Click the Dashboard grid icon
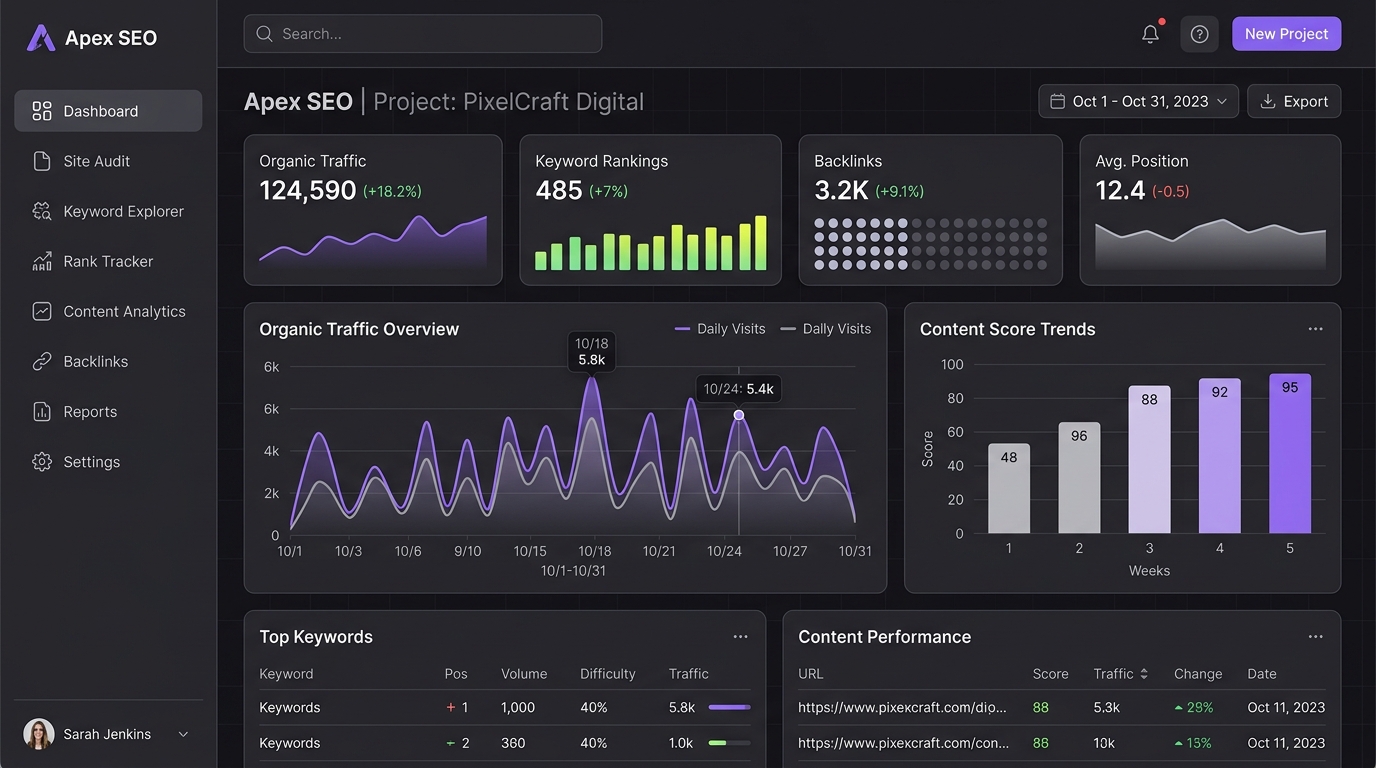Viewport: 1376px width, 768px height. (42, 111)
